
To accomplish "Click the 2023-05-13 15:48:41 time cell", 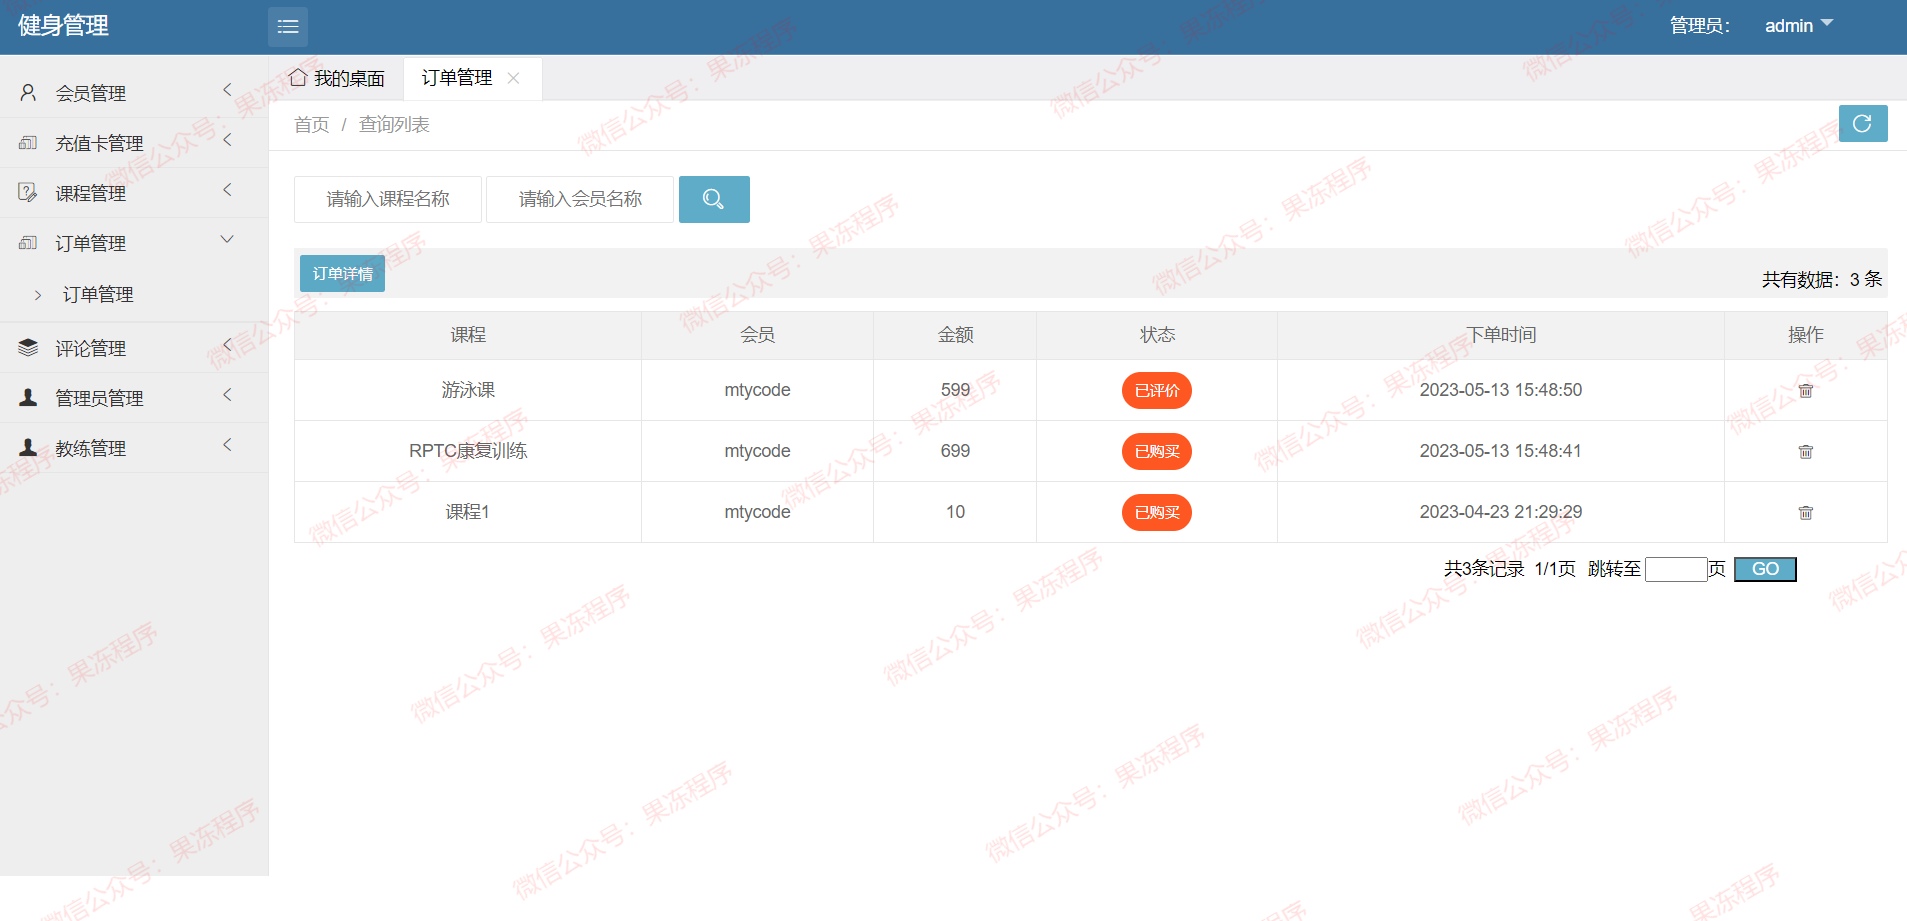I will pyautogui.click(x=1501, y=451).
